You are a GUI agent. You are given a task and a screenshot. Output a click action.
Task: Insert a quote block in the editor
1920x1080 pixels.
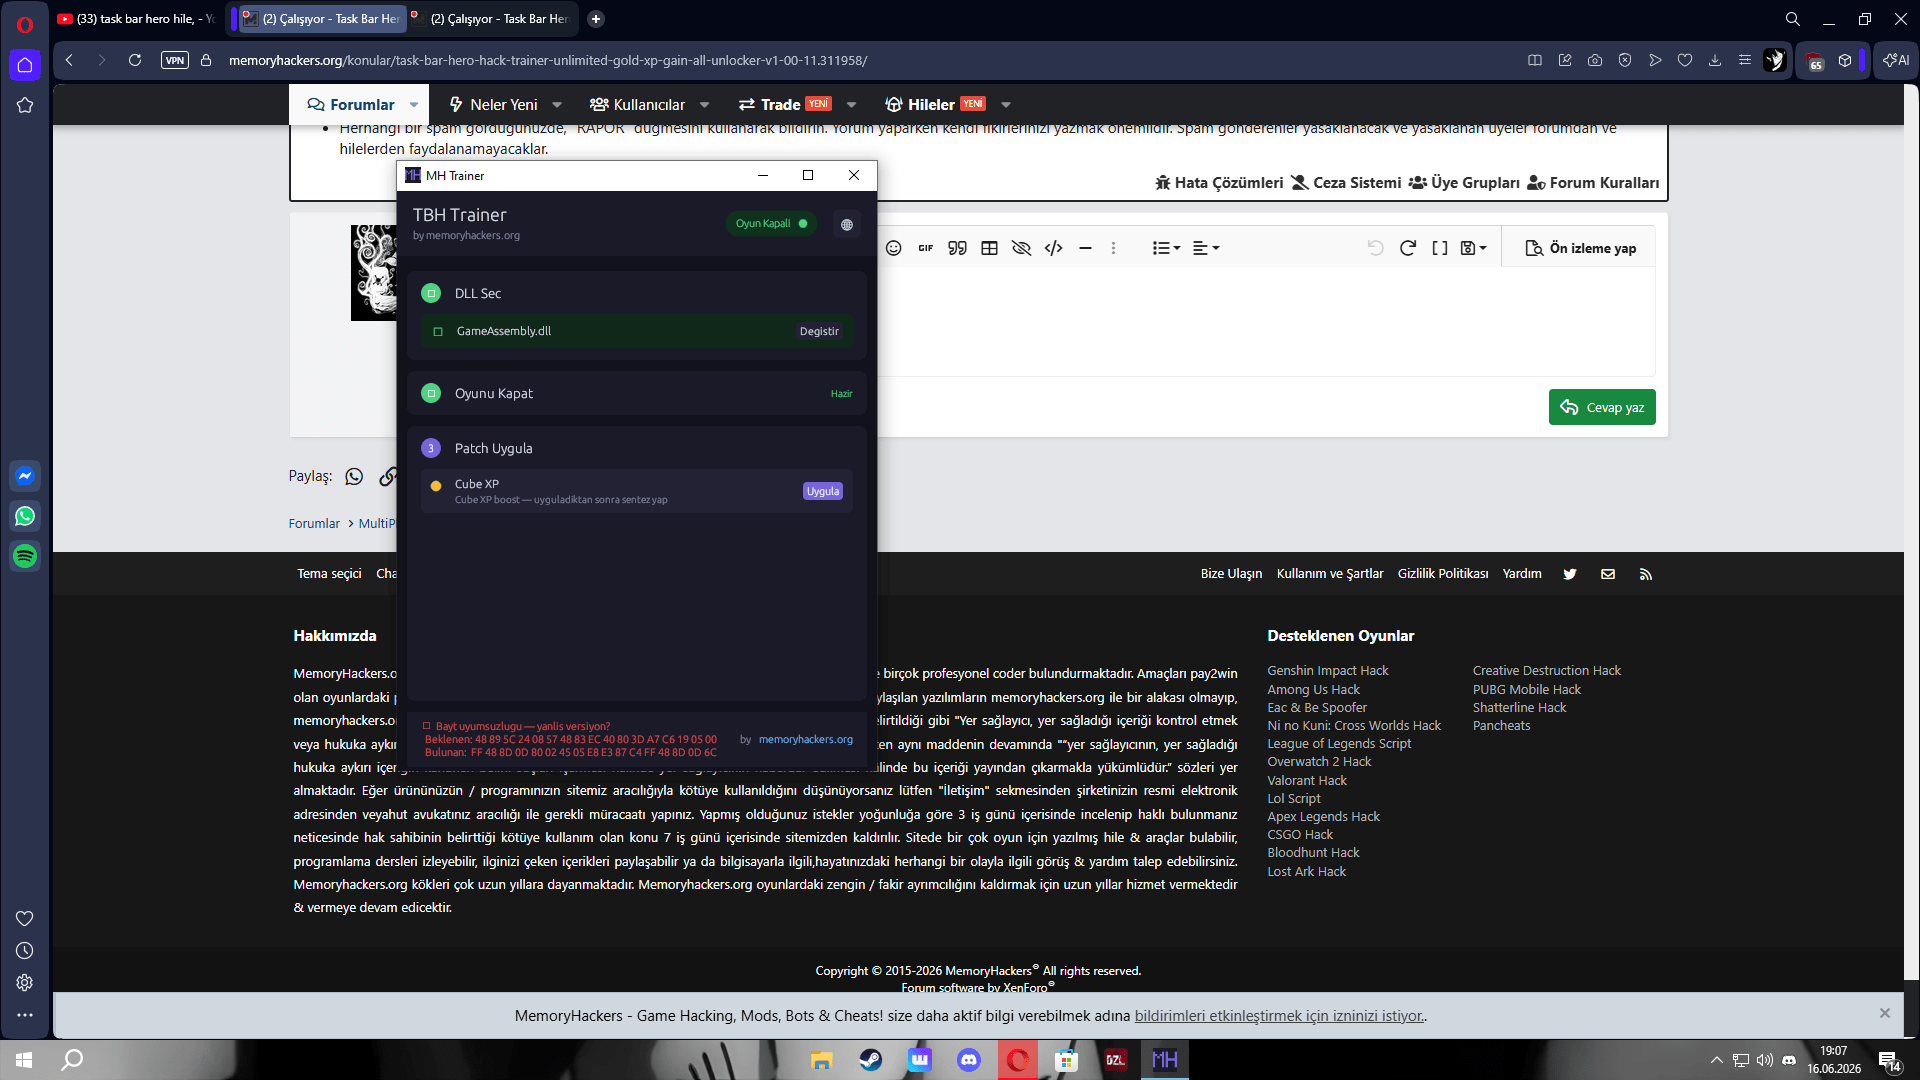coord(958,248)
